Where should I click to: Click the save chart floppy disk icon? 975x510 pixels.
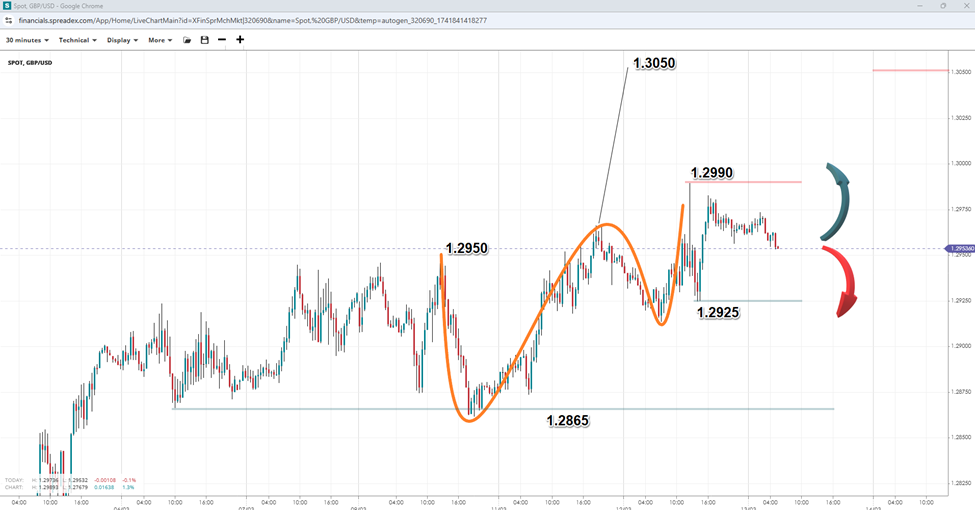coord(204,40)
